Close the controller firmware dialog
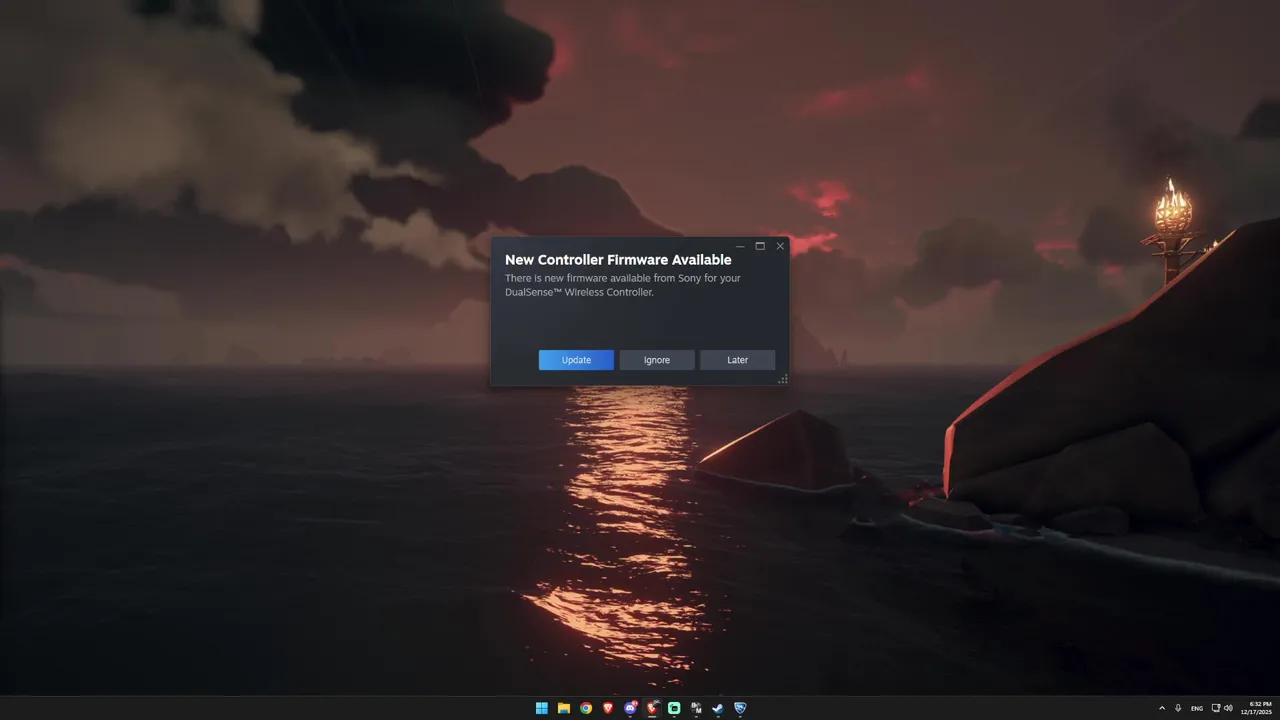 [780, 246]
